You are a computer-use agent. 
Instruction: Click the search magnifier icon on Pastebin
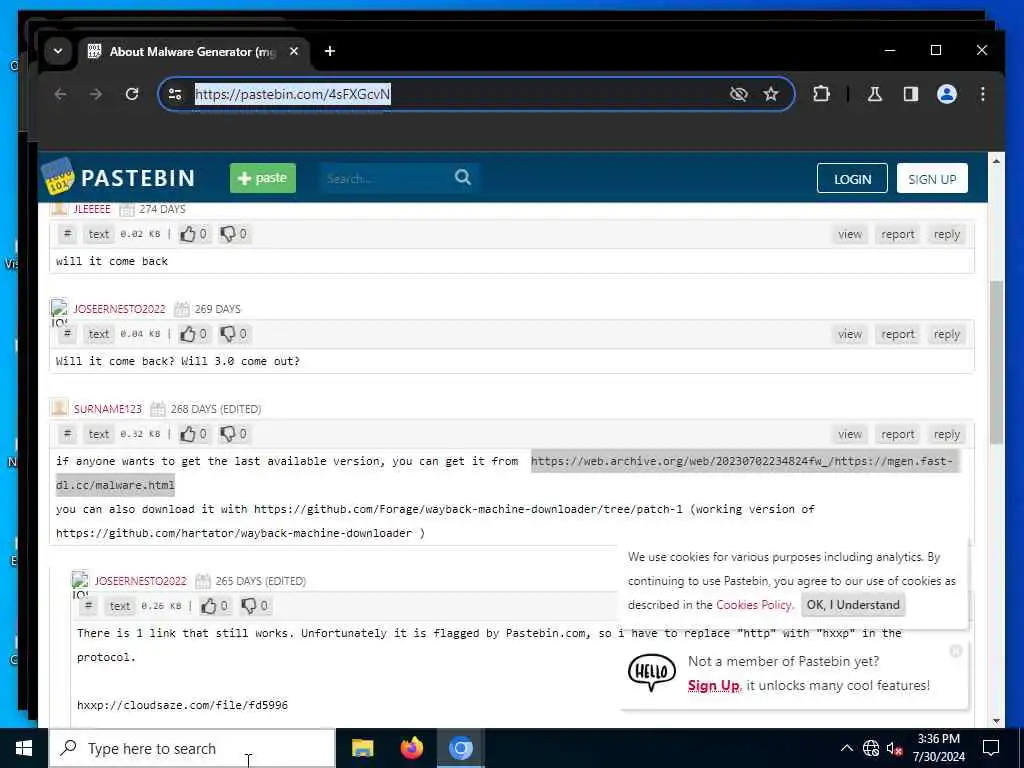(462, 177)
